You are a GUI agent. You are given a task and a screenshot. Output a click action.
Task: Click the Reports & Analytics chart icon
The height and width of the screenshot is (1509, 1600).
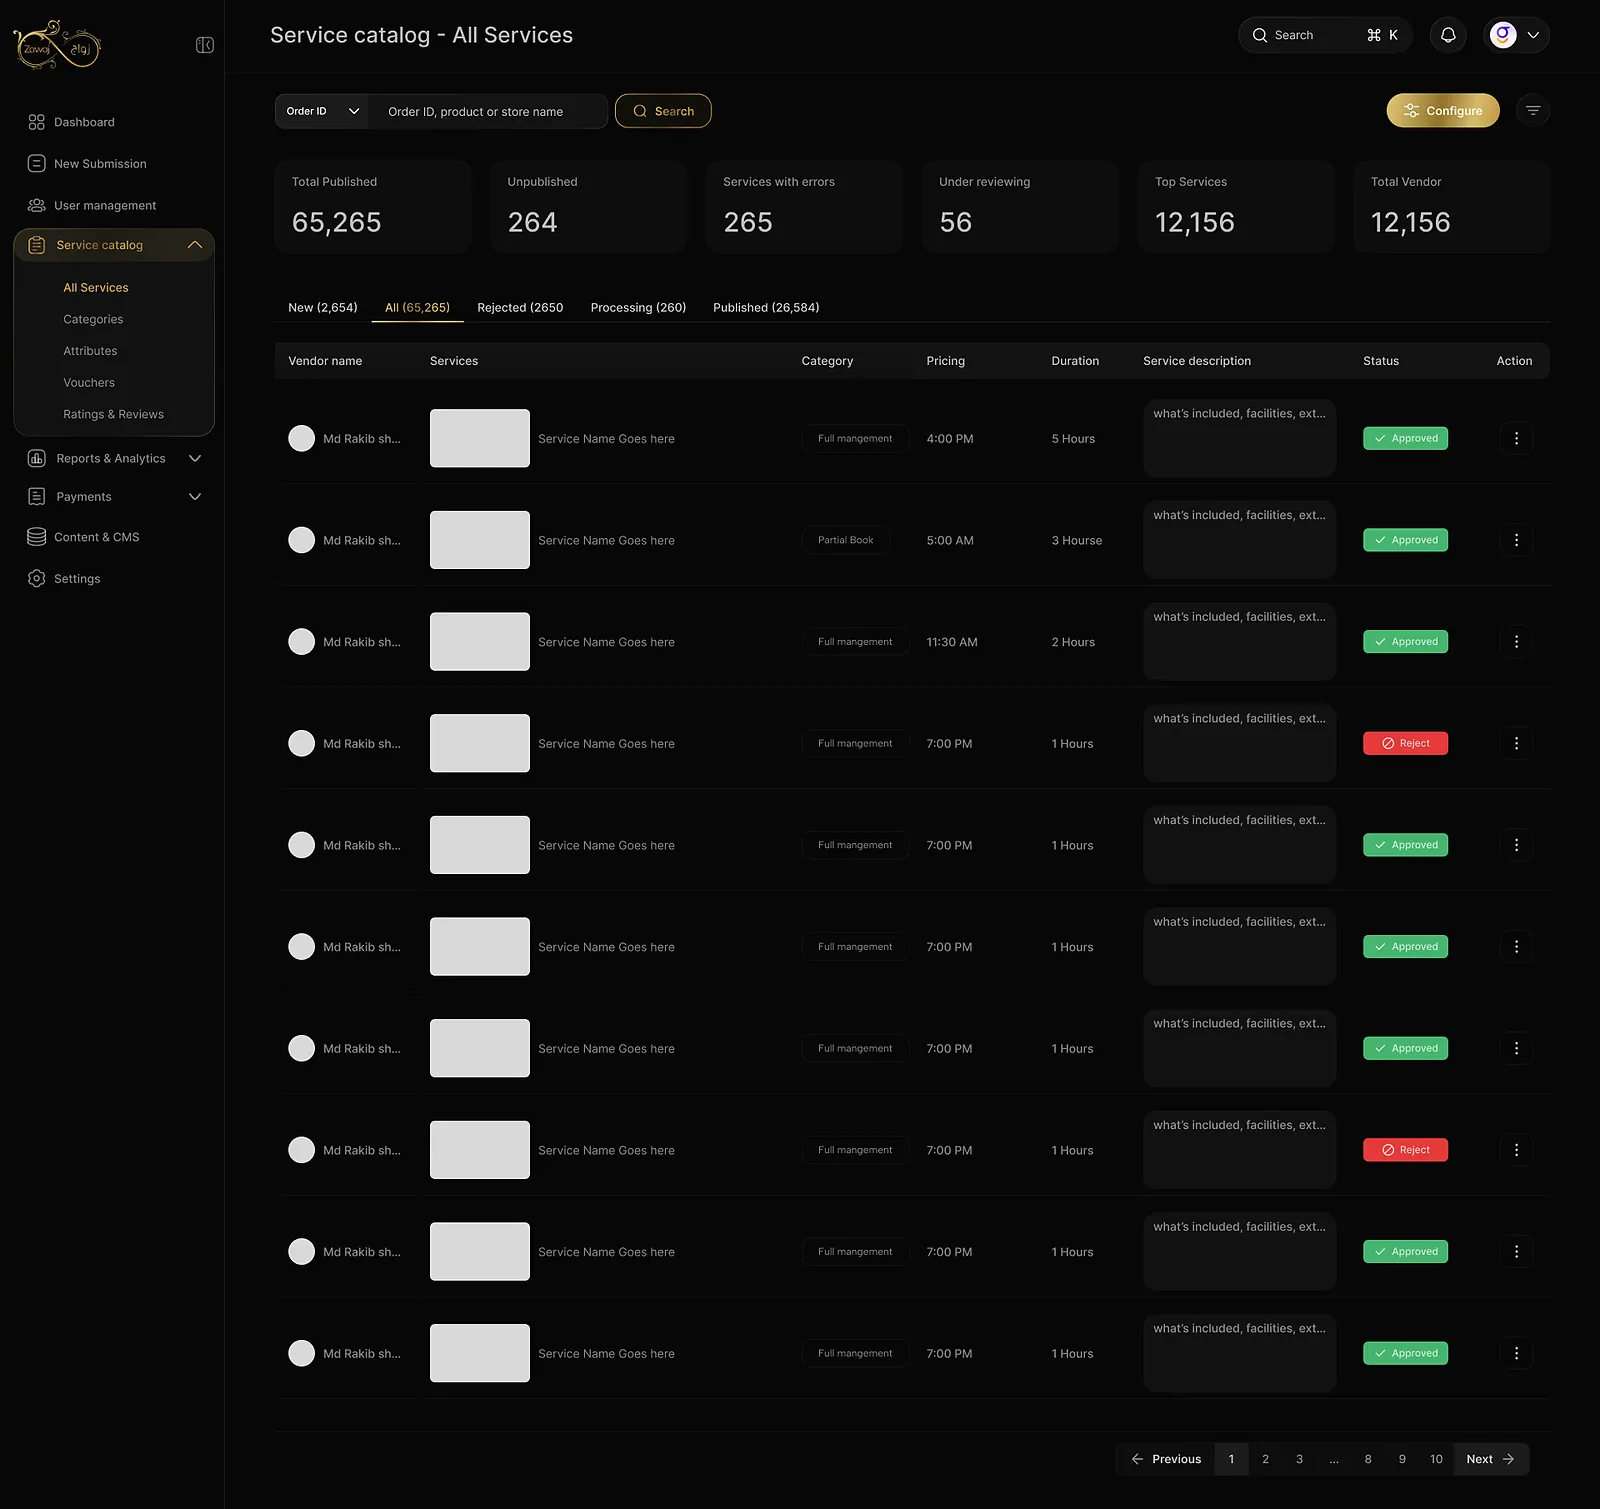point(37,458)
